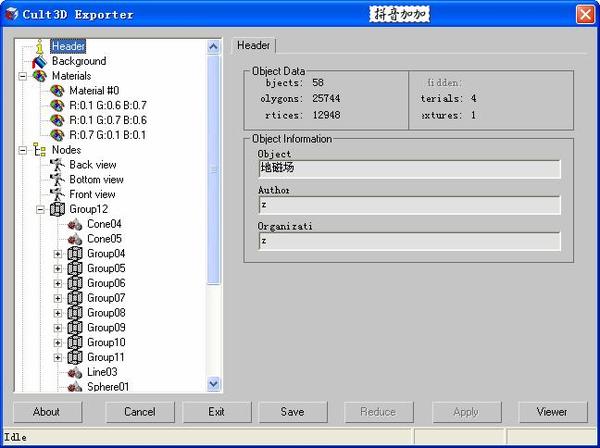Click the Group07 cube icon
Image resolution: width=600 pixels, height=448 pixels.
(75, 298)
